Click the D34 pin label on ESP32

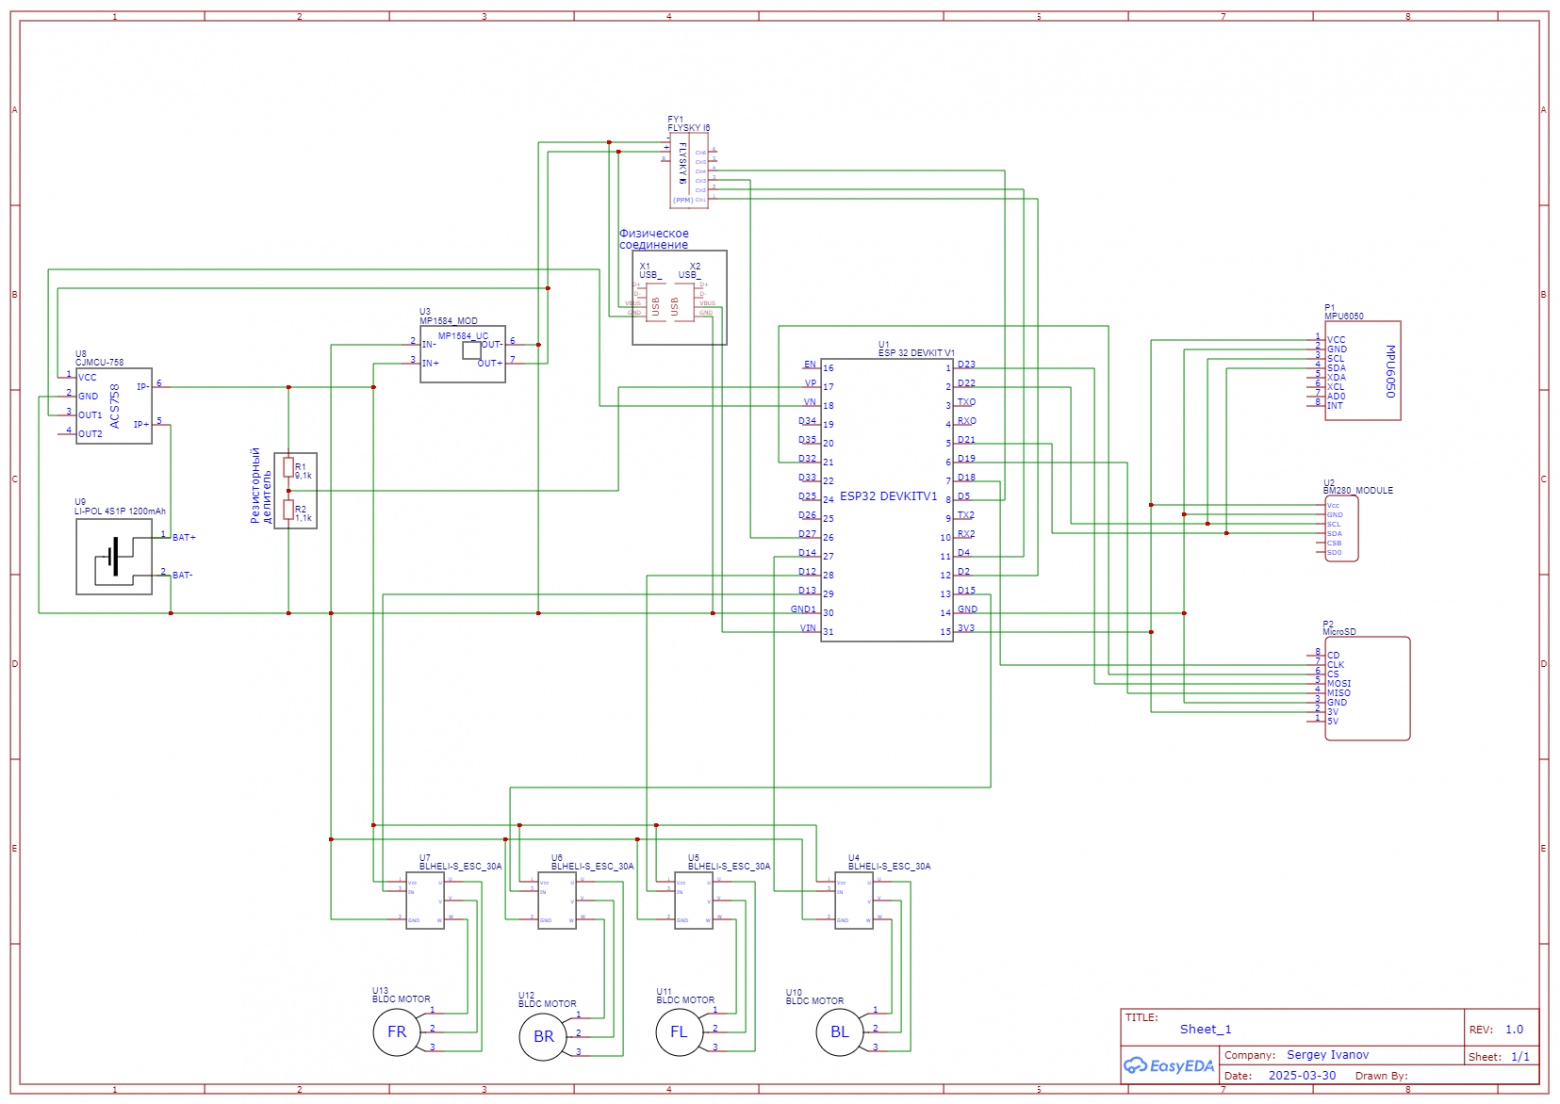[807, 421]
